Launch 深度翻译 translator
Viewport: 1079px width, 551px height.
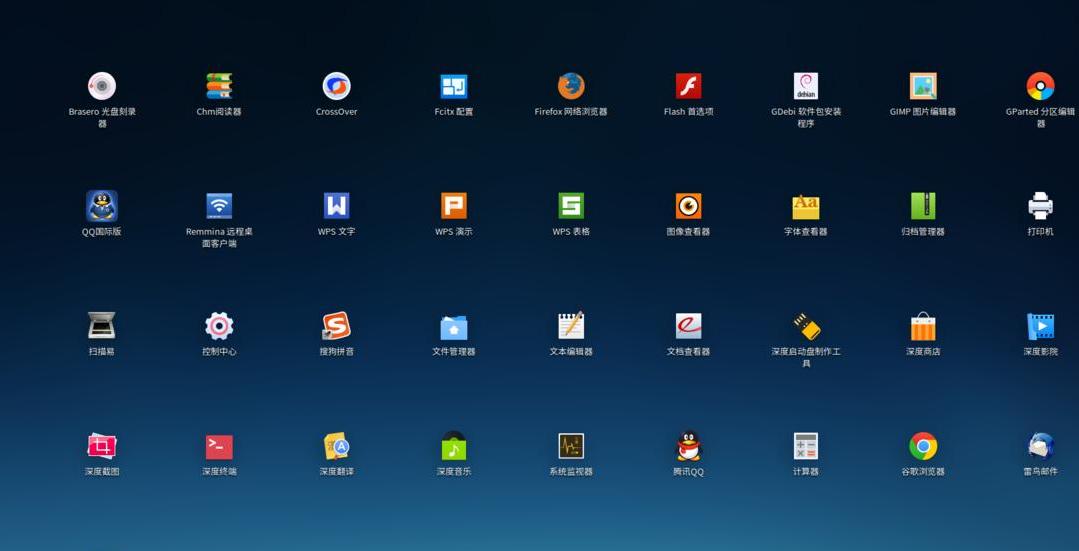click(x=336, y=446)
